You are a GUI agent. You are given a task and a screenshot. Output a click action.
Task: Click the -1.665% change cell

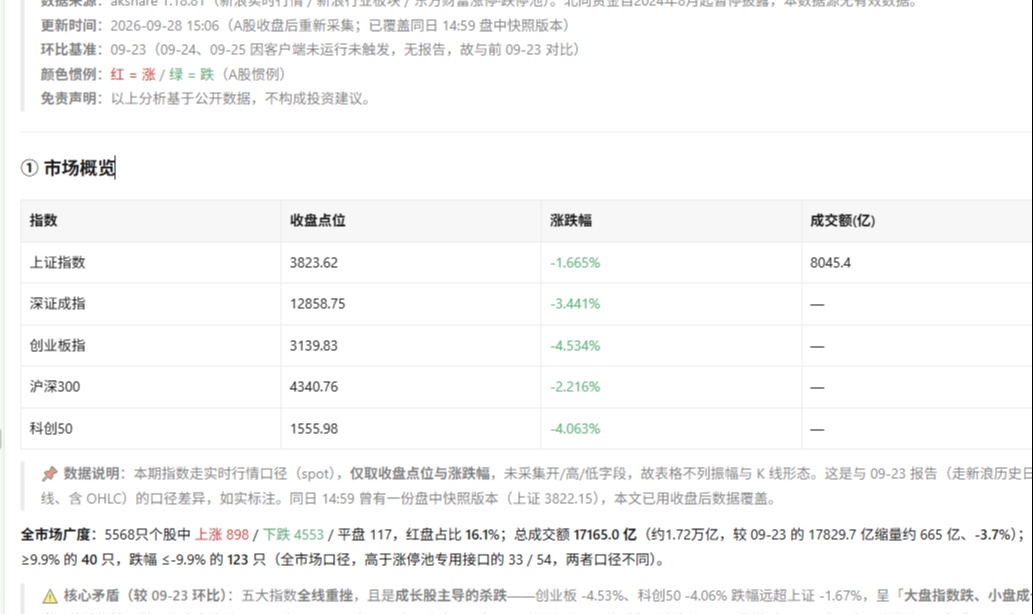[x=575, y=262]
